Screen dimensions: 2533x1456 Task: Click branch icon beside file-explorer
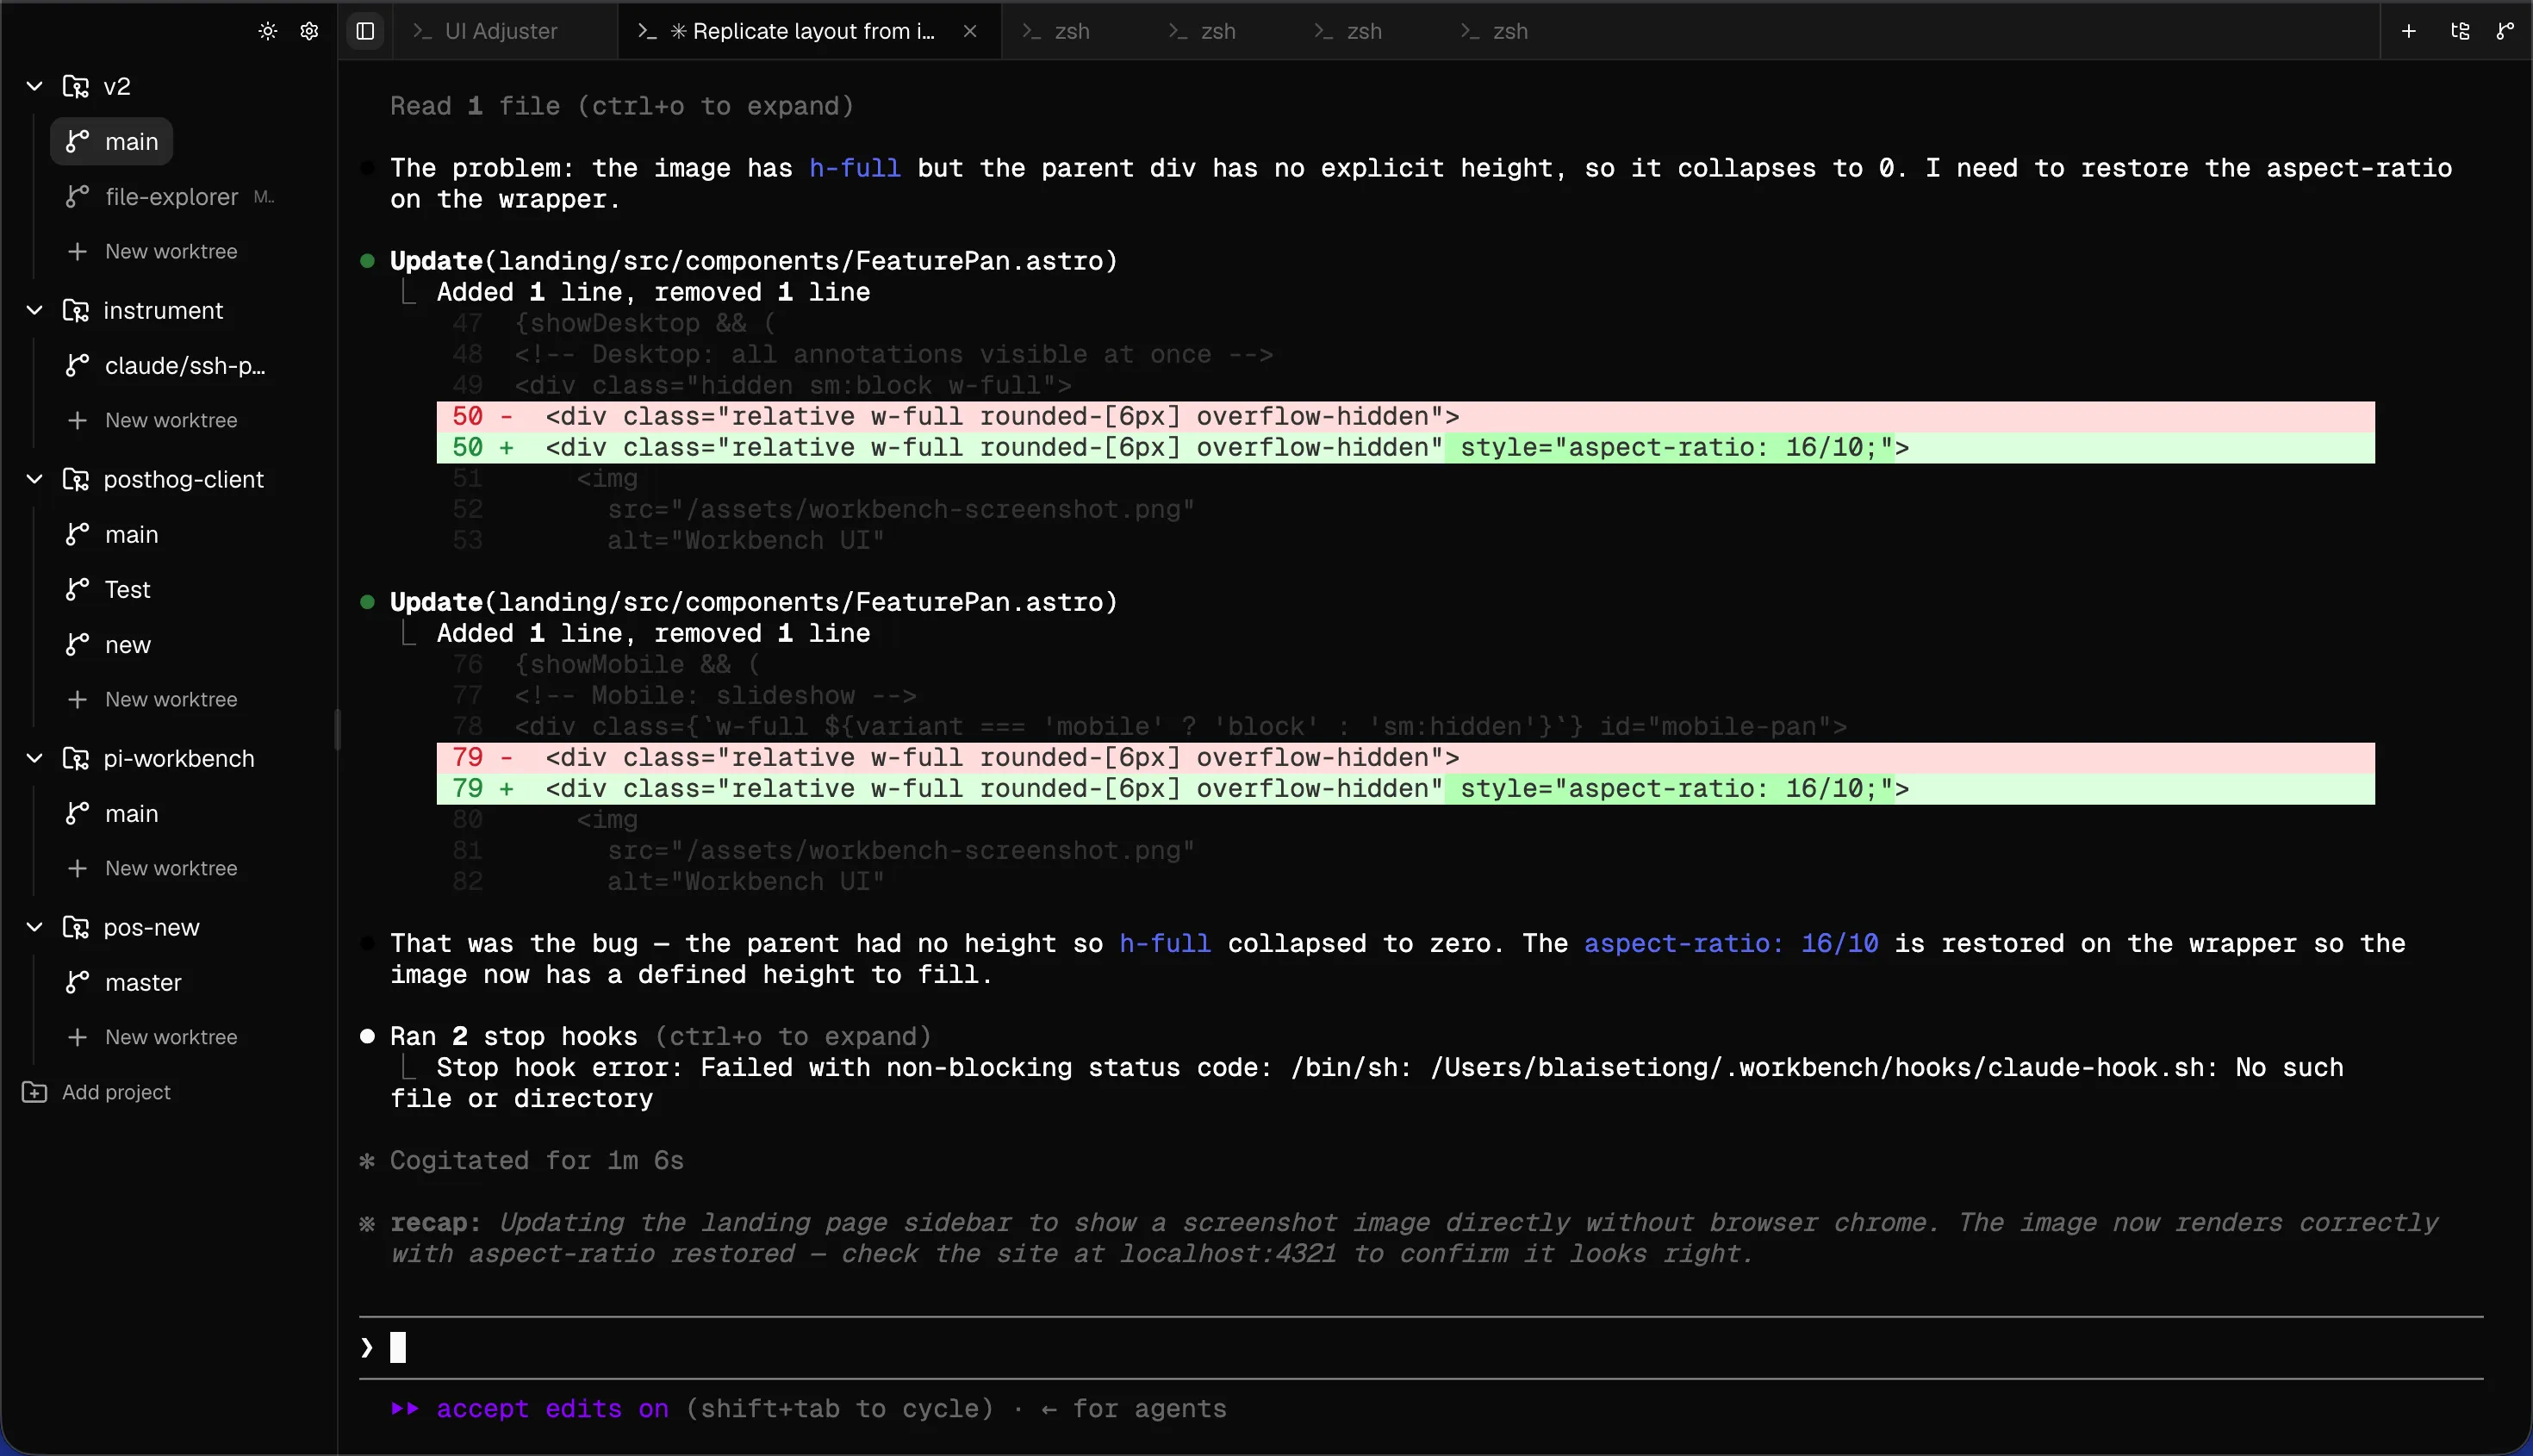point(77,196)
